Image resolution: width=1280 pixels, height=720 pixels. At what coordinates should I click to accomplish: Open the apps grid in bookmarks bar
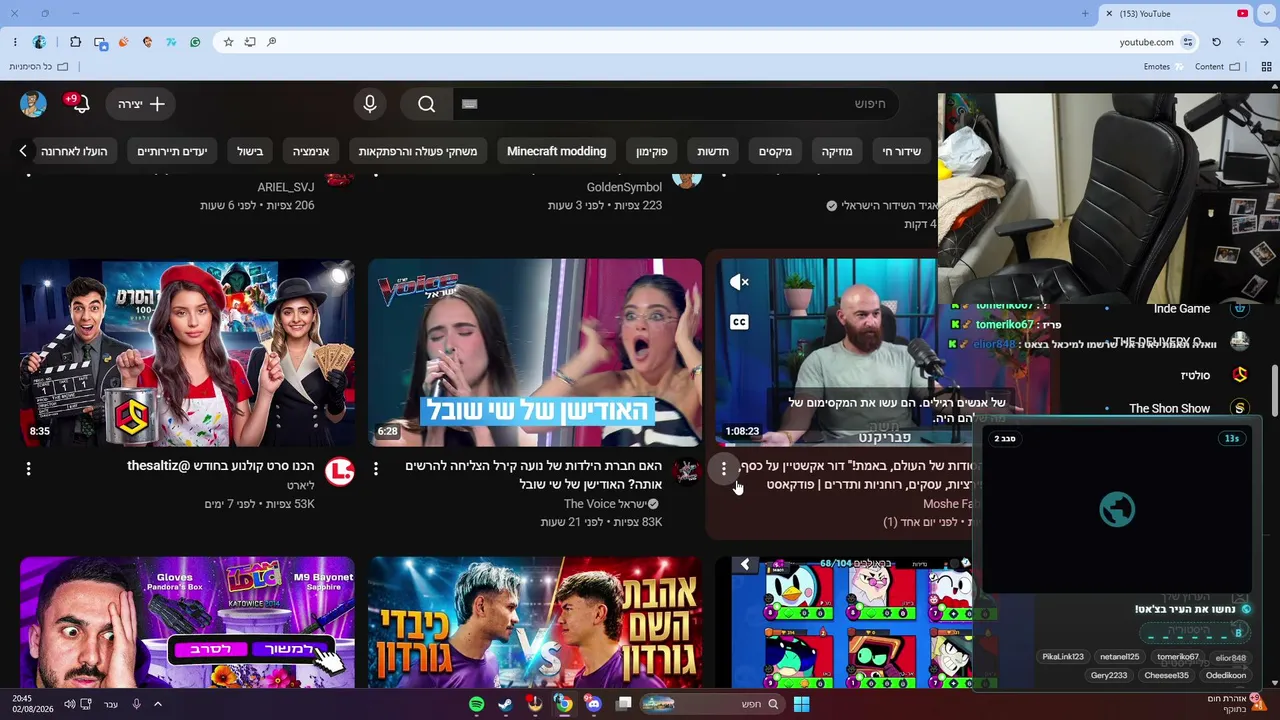coord(1266,67)
